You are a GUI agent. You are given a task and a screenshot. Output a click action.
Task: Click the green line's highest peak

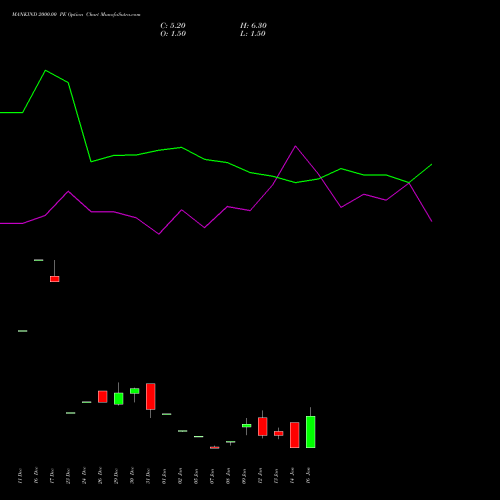[x=46, y=70]
